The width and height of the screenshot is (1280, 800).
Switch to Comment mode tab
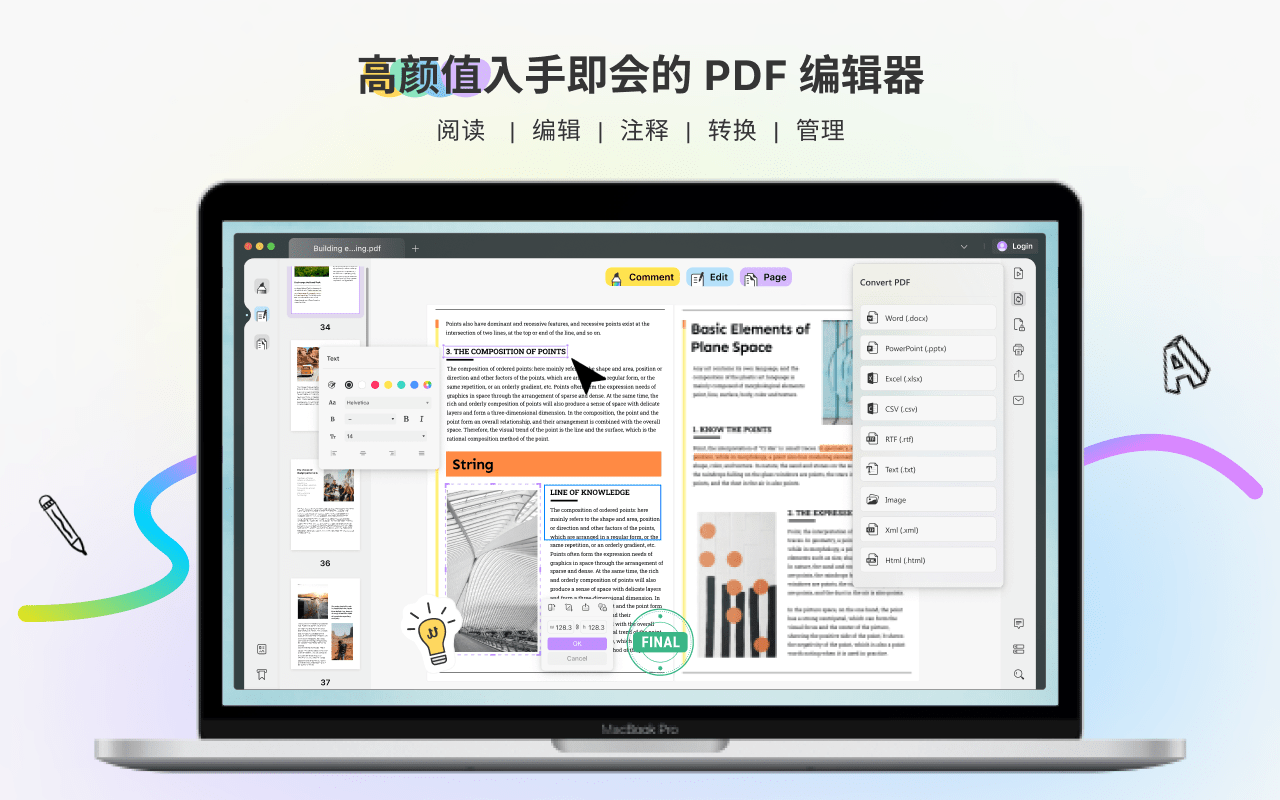click(x=642, y=277)
